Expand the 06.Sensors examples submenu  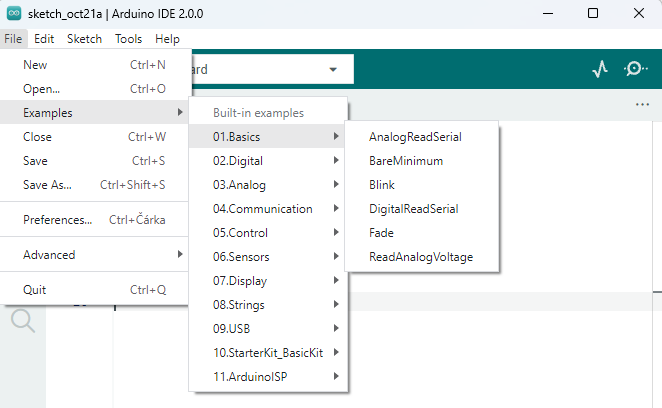[x=268, y=257]
